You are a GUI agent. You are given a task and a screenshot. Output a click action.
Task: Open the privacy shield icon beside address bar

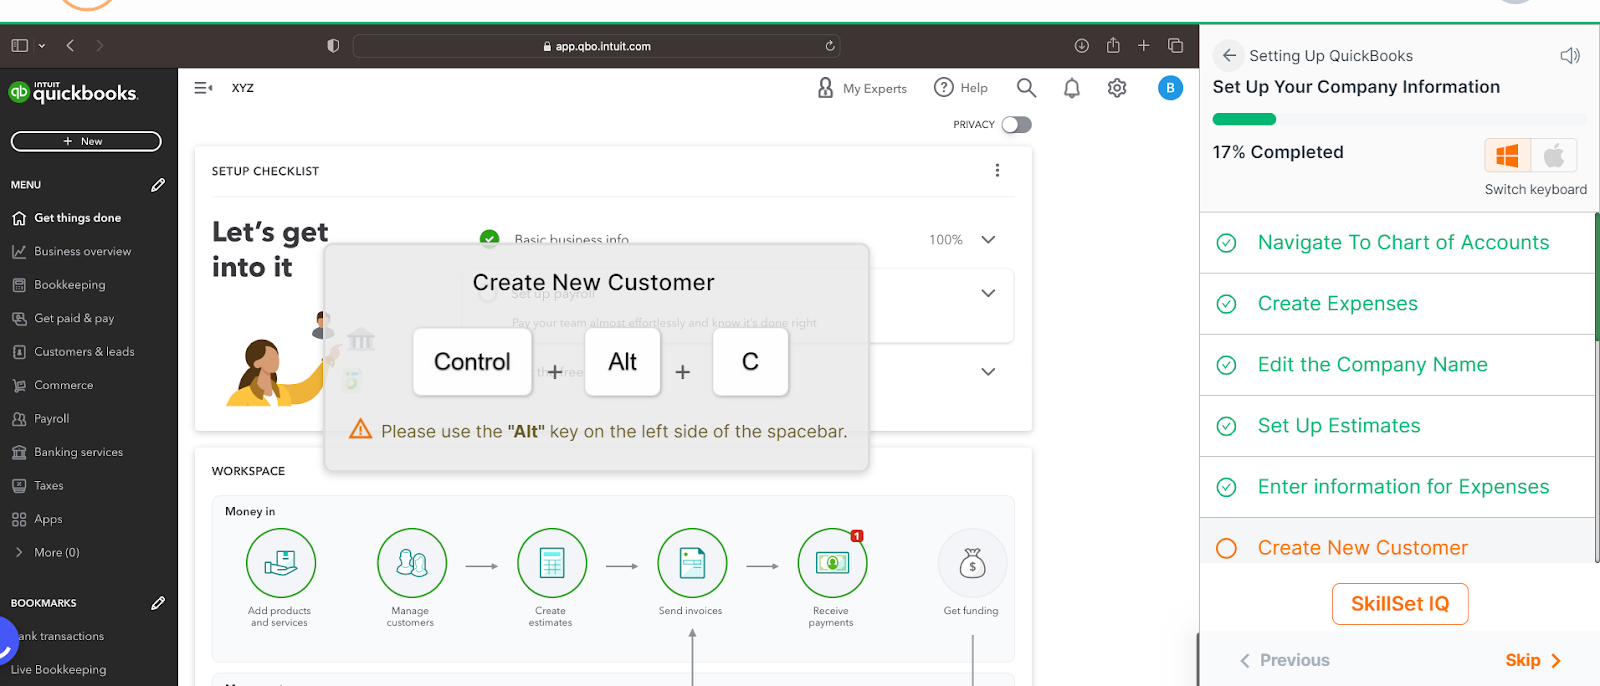tap(333, 46)
